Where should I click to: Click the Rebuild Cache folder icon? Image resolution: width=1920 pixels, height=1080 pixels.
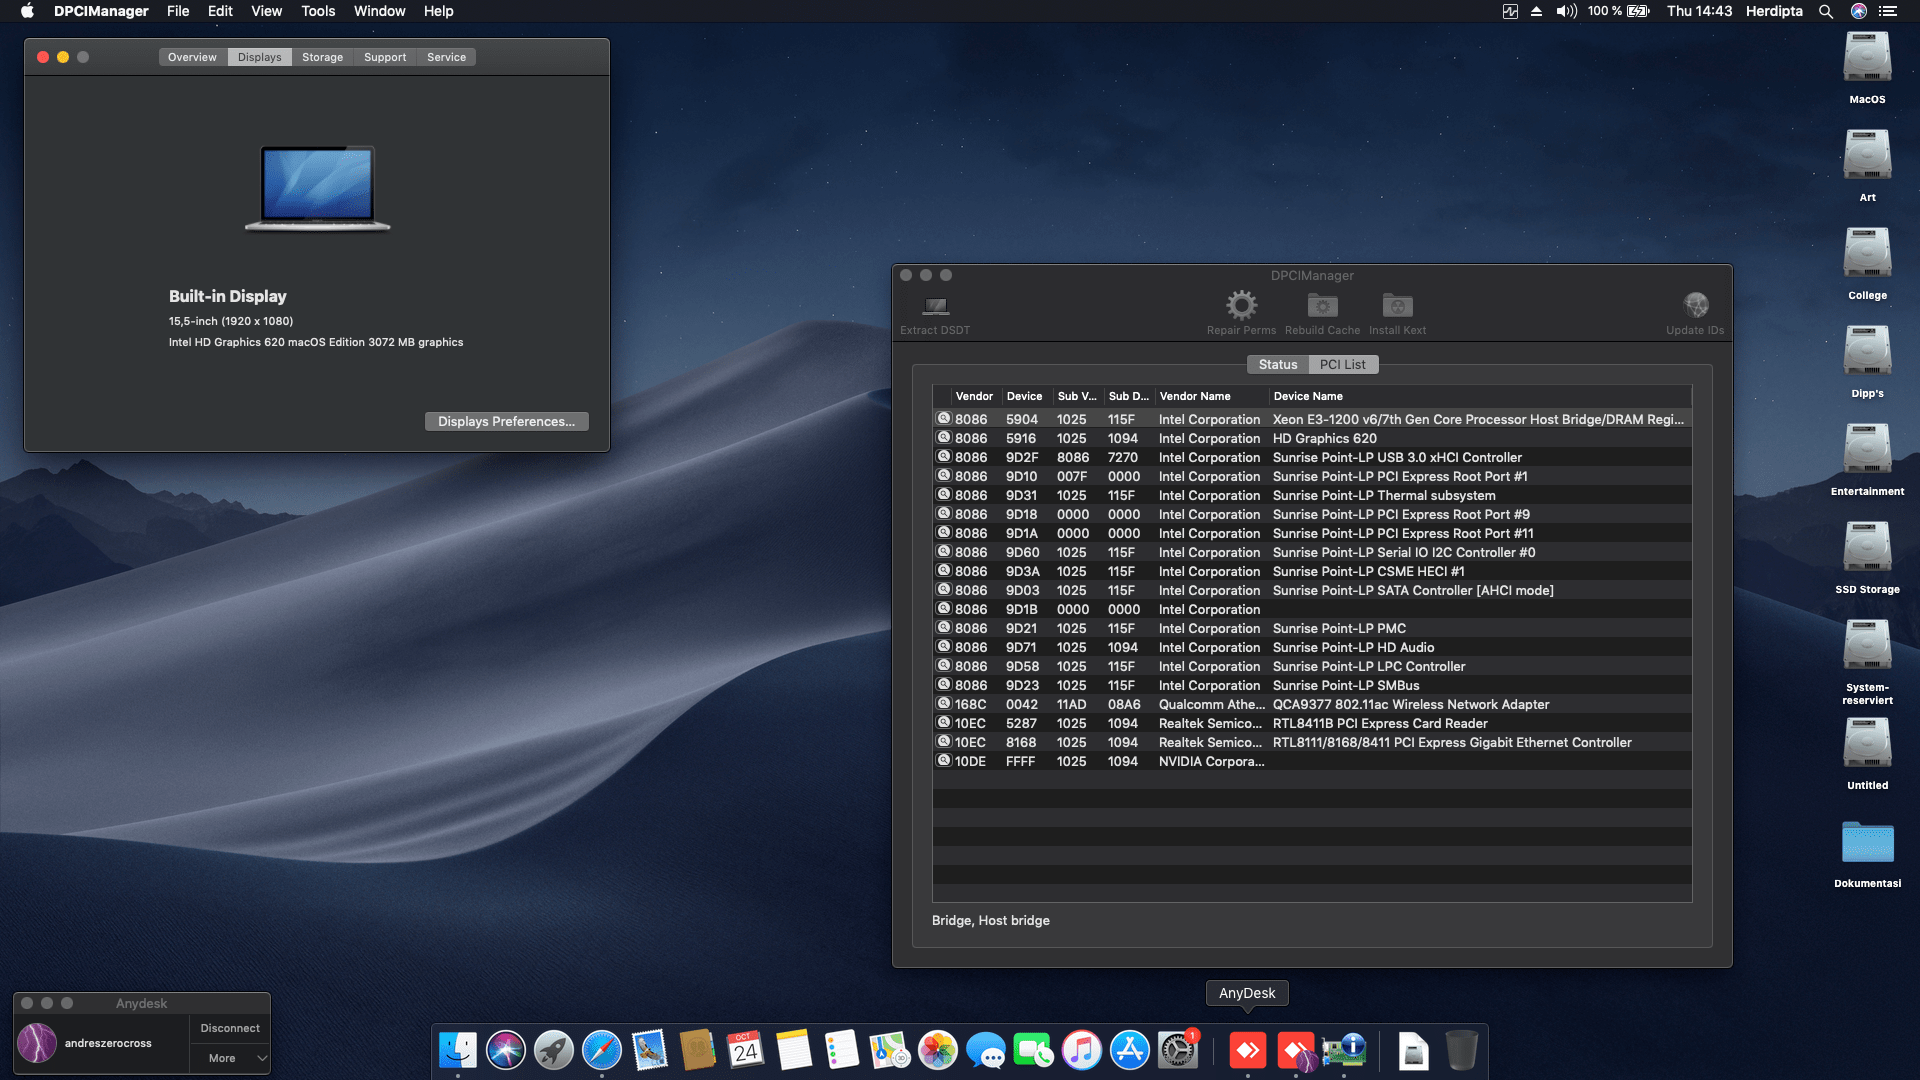1321,305
